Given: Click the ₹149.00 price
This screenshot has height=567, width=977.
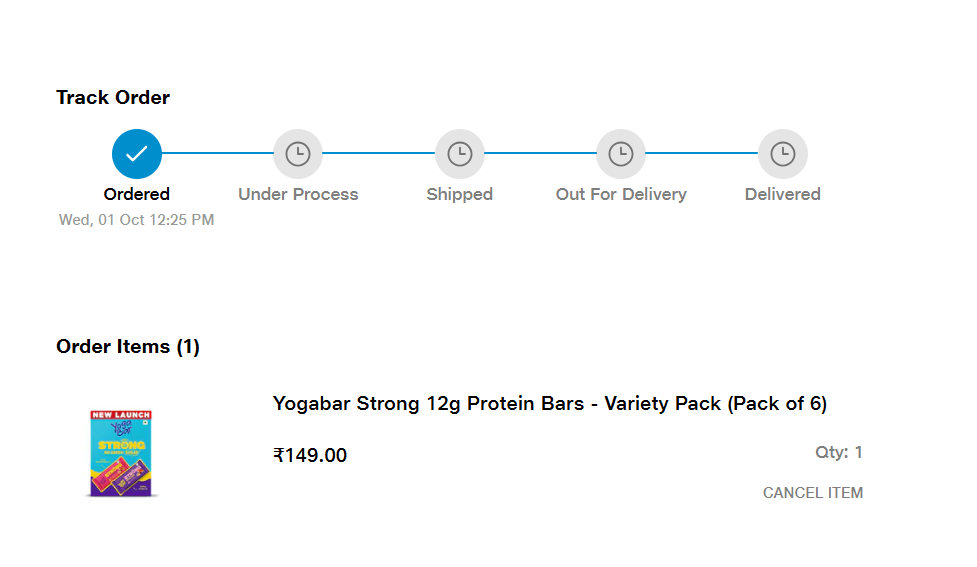Looking at the screenshot, I should coord(310,456).
